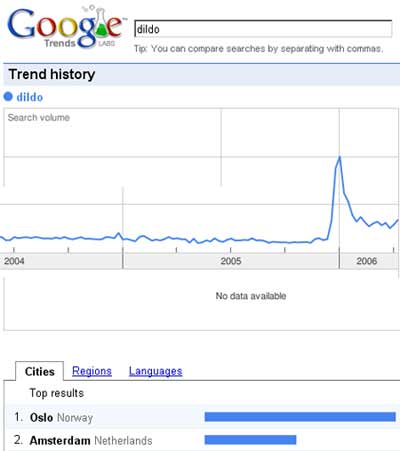Select the Cities tab
Screen dimensions: 400x451
click(39, 371)
